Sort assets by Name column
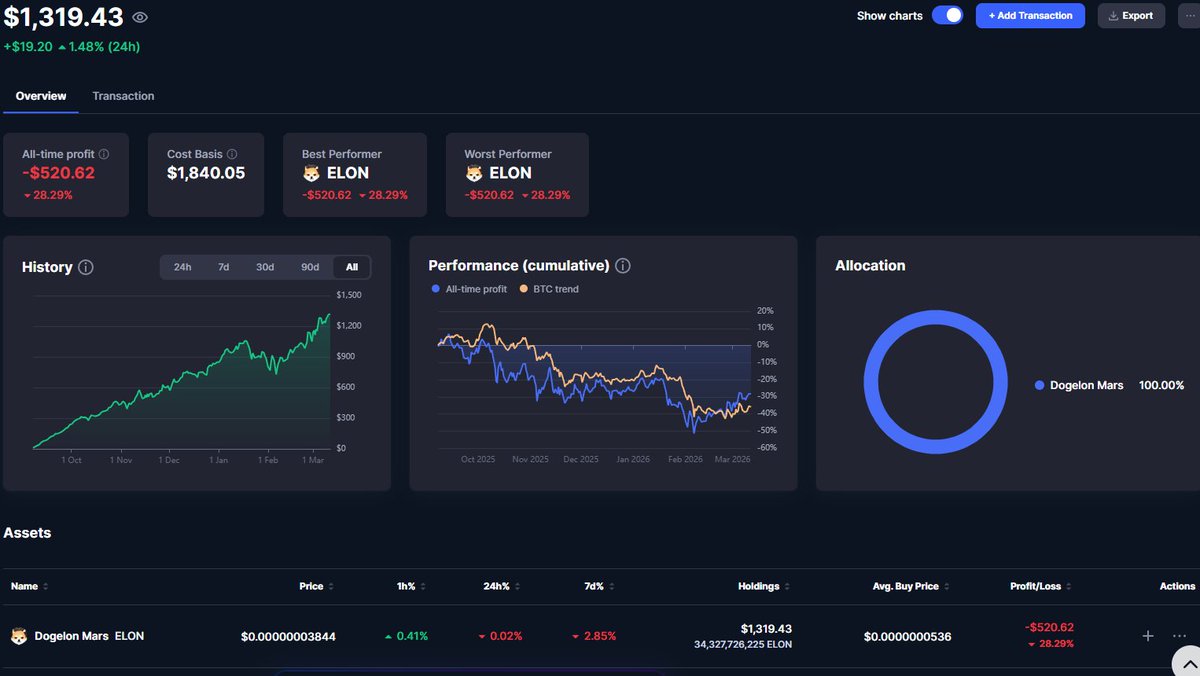Screen dimensions: 1200x676 click(x=30, y=586)
